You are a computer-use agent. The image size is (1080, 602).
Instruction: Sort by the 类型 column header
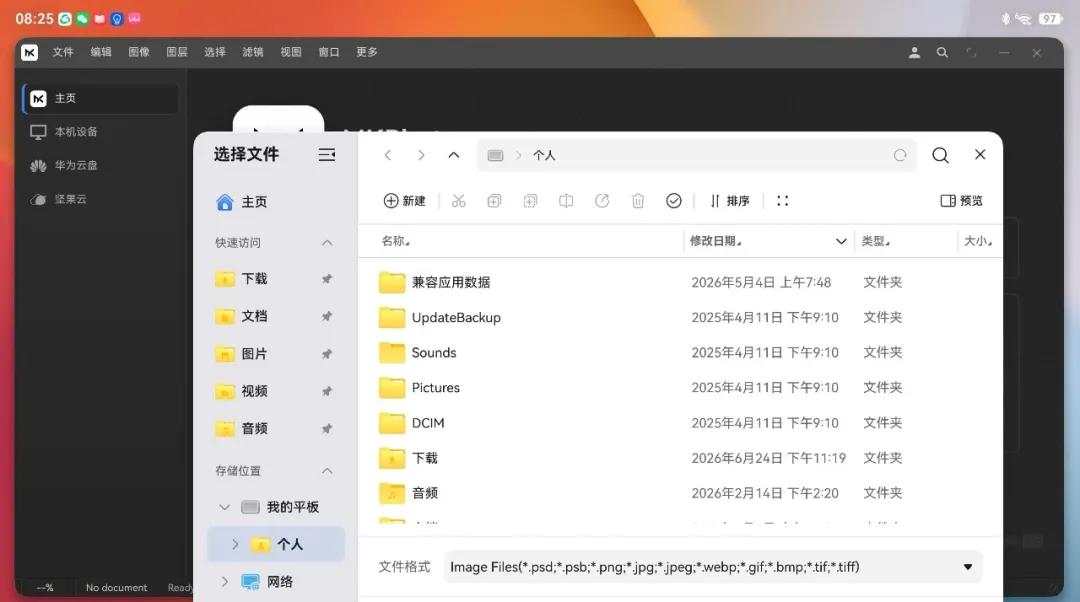(875, 241)
